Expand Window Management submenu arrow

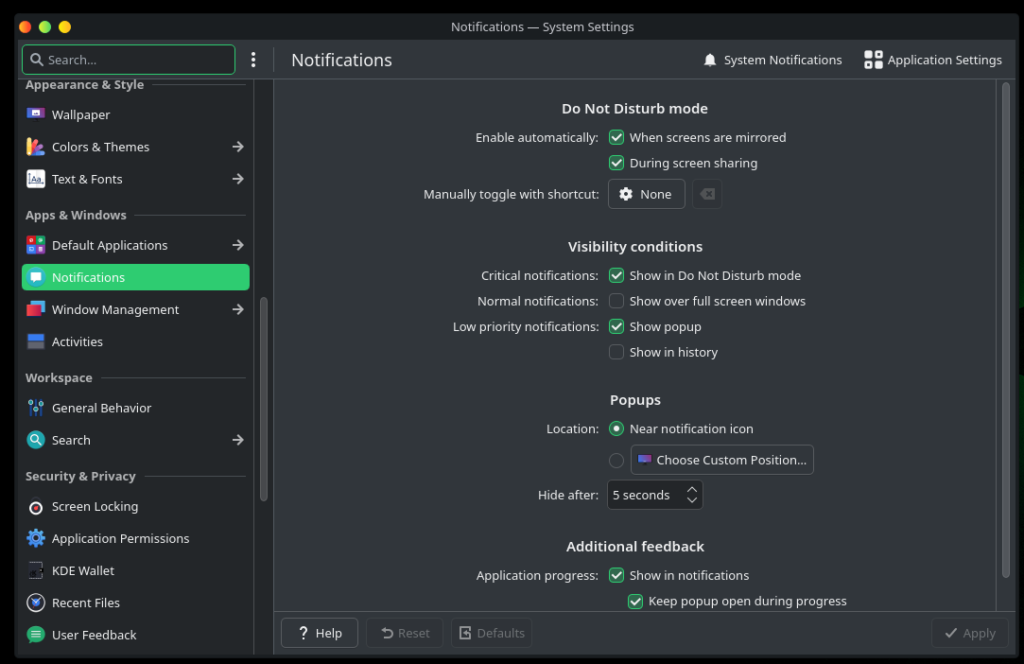pyautogui.click(x=238, y=310)
